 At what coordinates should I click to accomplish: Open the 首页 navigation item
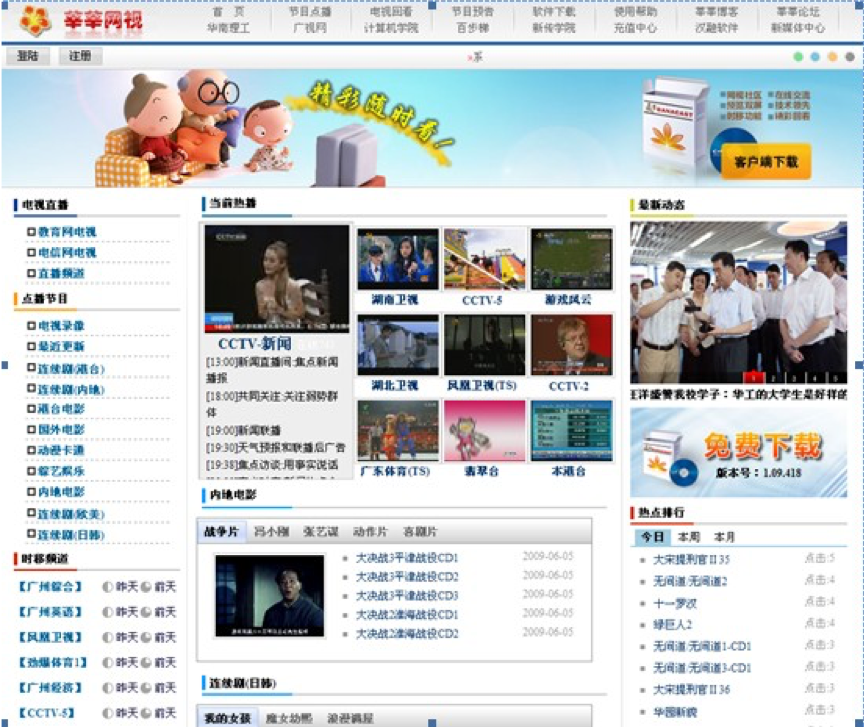[229, 12]
